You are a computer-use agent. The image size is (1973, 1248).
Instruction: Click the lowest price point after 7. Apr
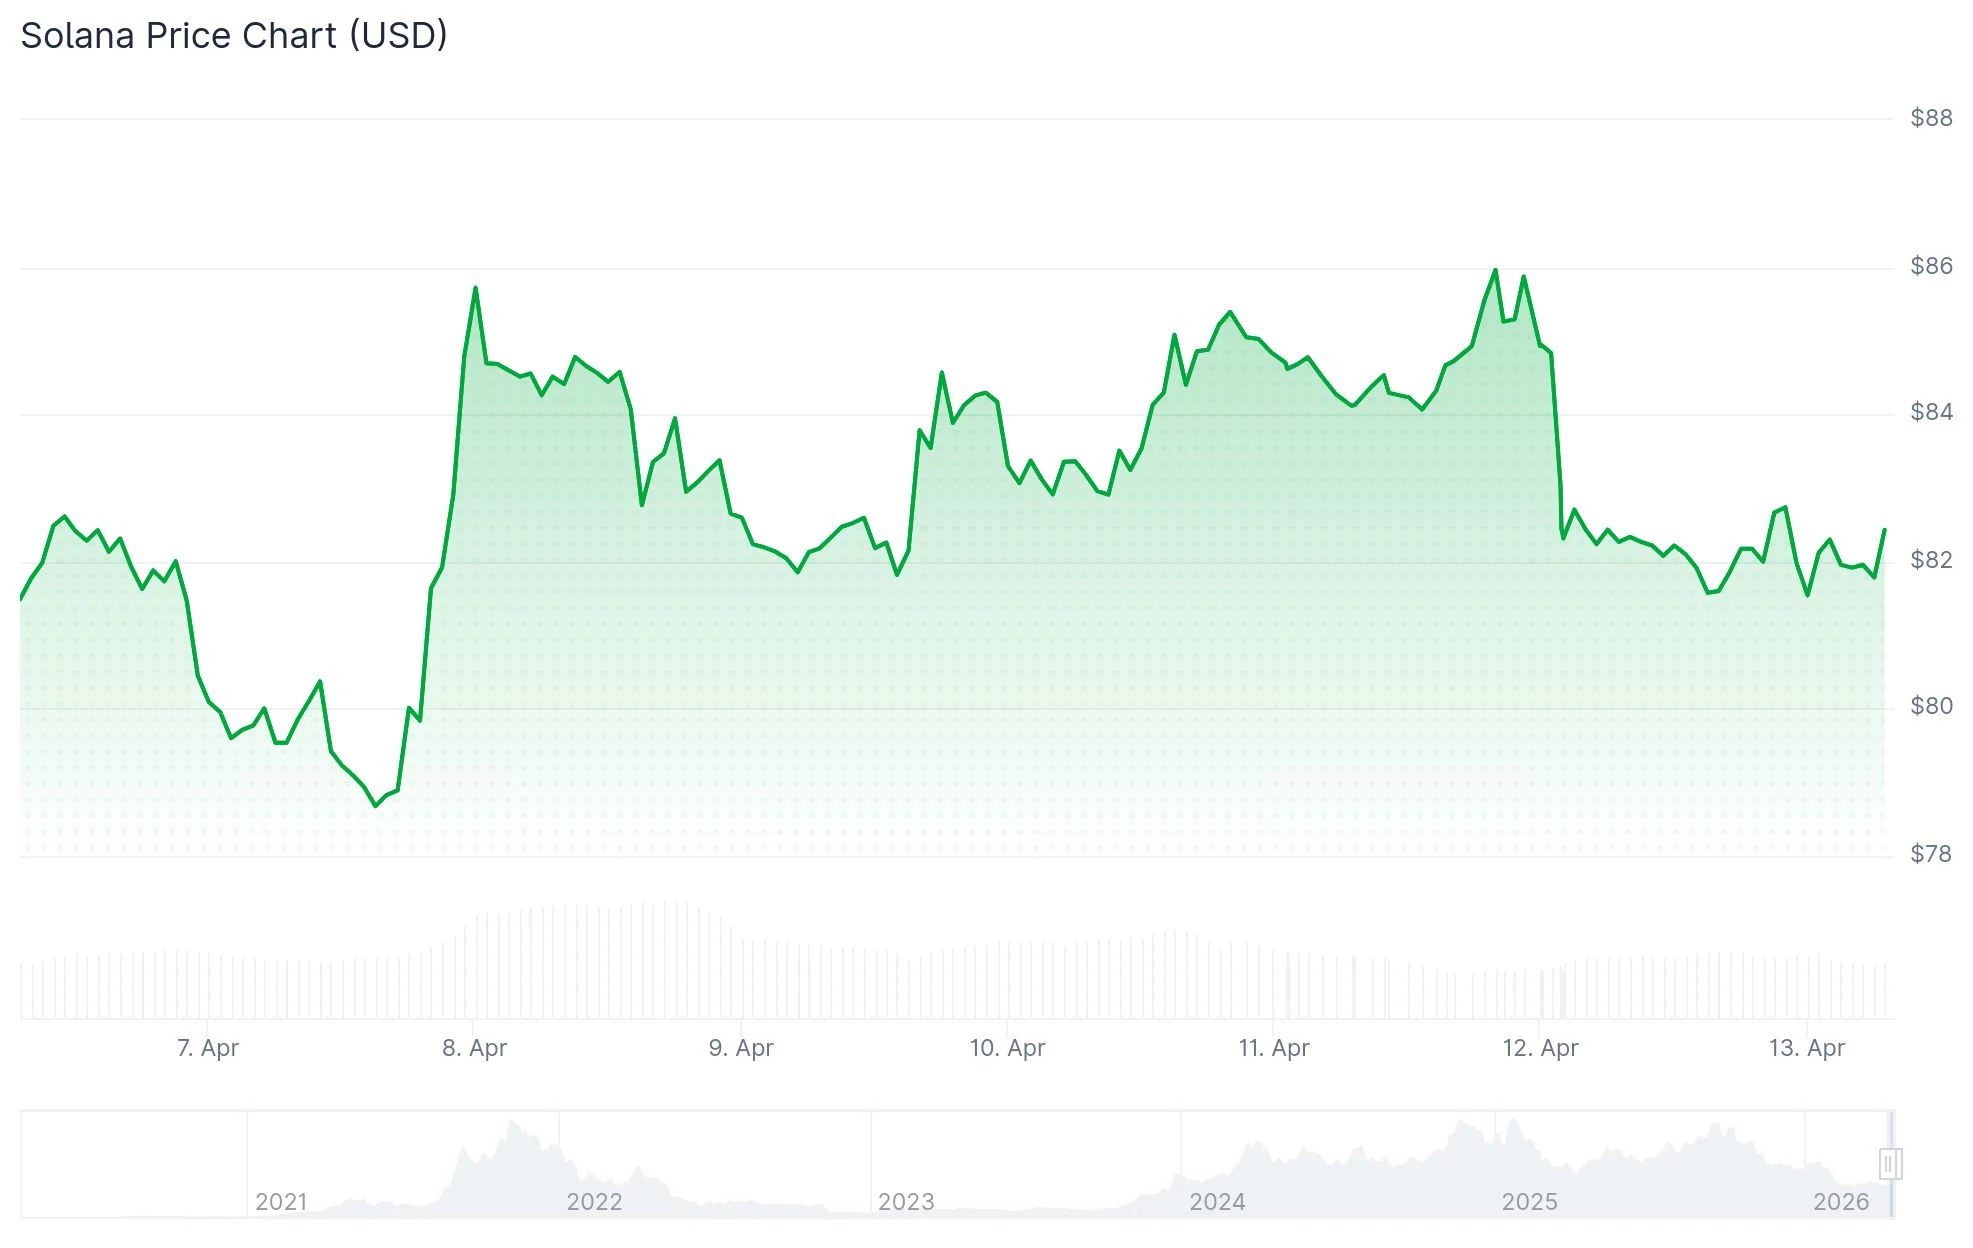(x=376, y=805)
